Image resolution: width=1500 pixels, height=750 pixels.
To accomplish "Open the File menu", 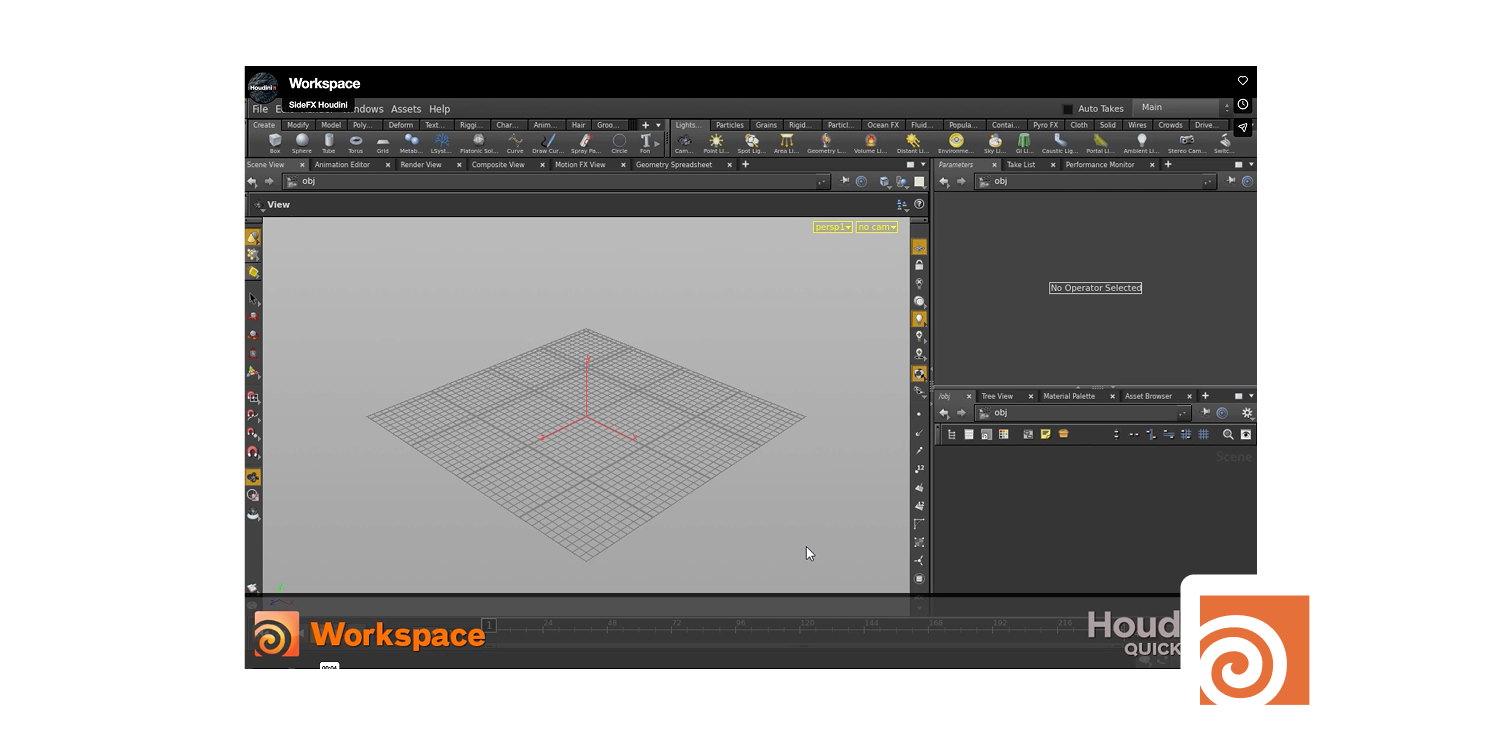I will pyautogui.click(x=260, y=109).
